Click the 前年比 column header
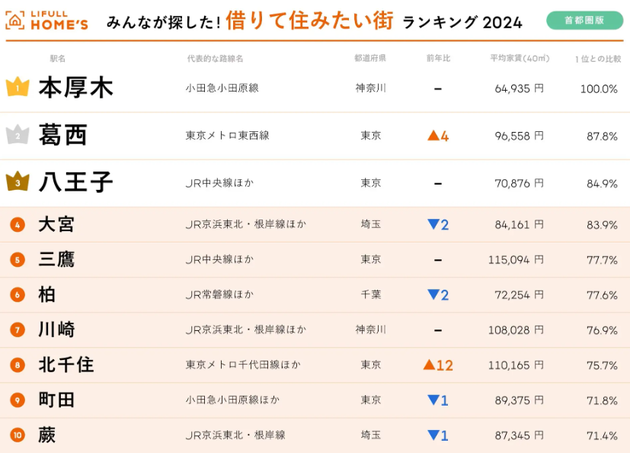This screenshot has width=630, height=453. pos(438,58)
